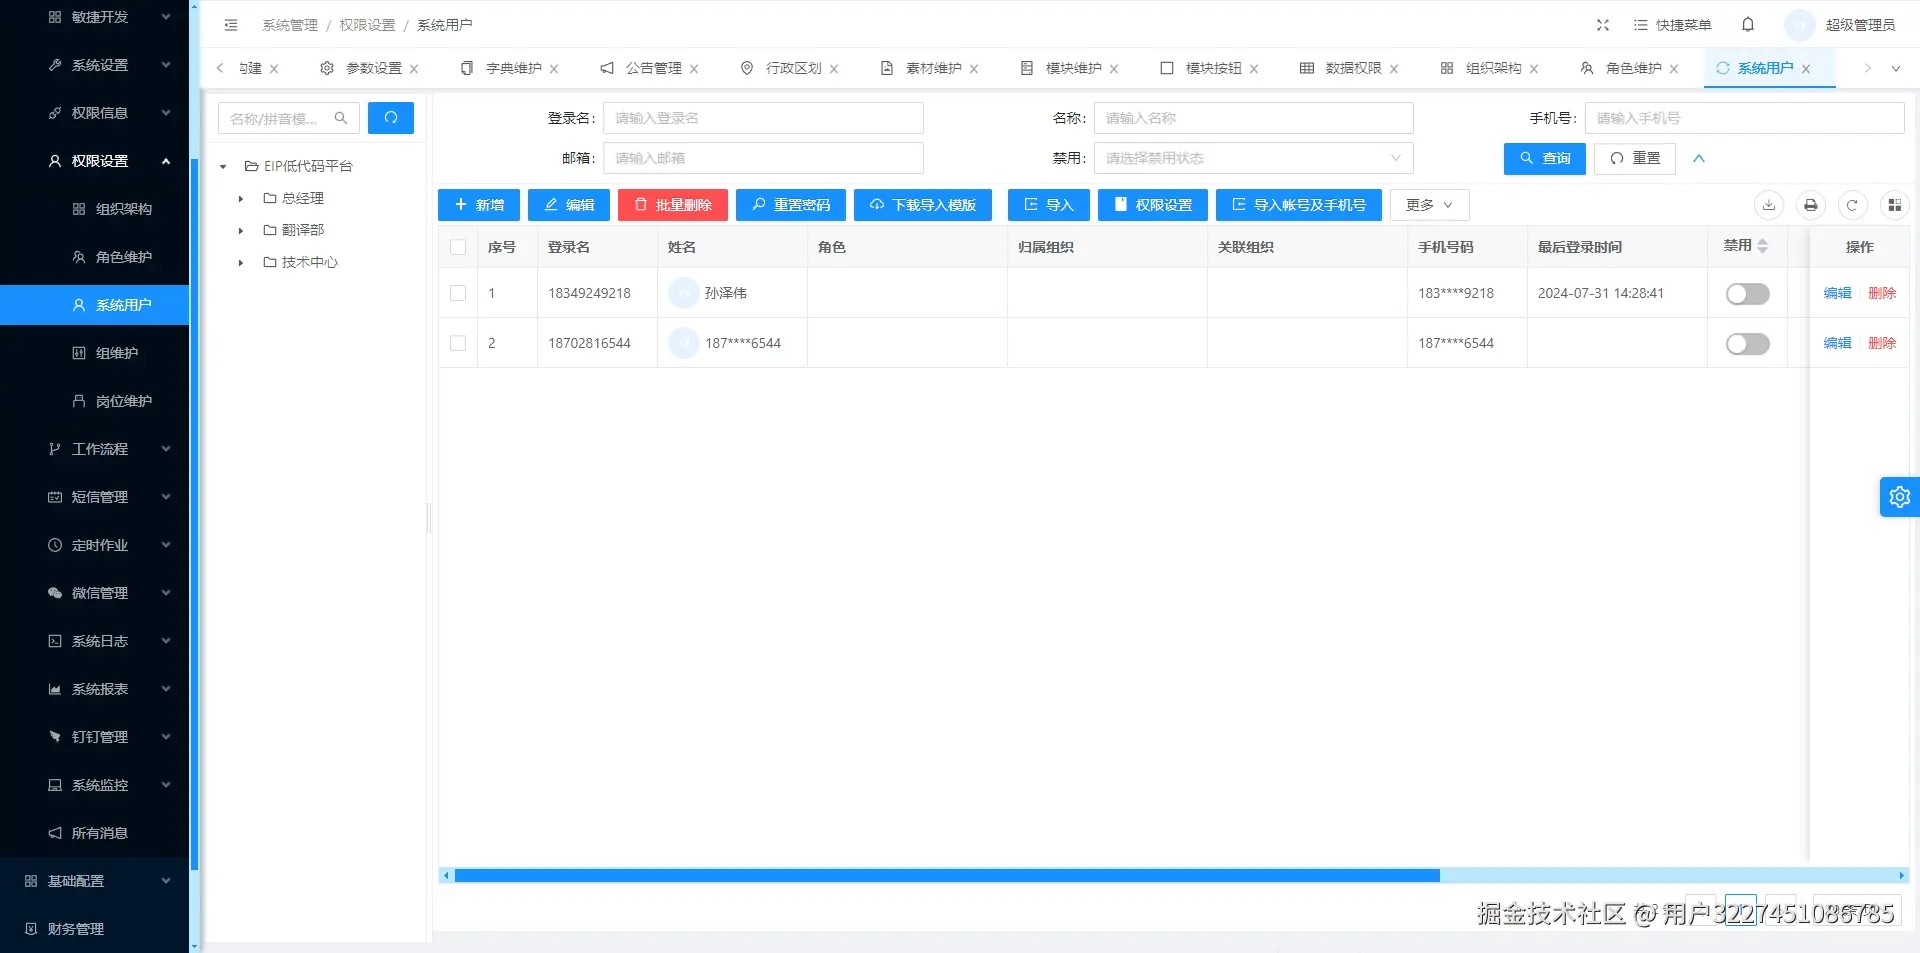The image size is (1920, 953).
Task: Switch to the 公告管理 tab
Action: tap(653, 68)
